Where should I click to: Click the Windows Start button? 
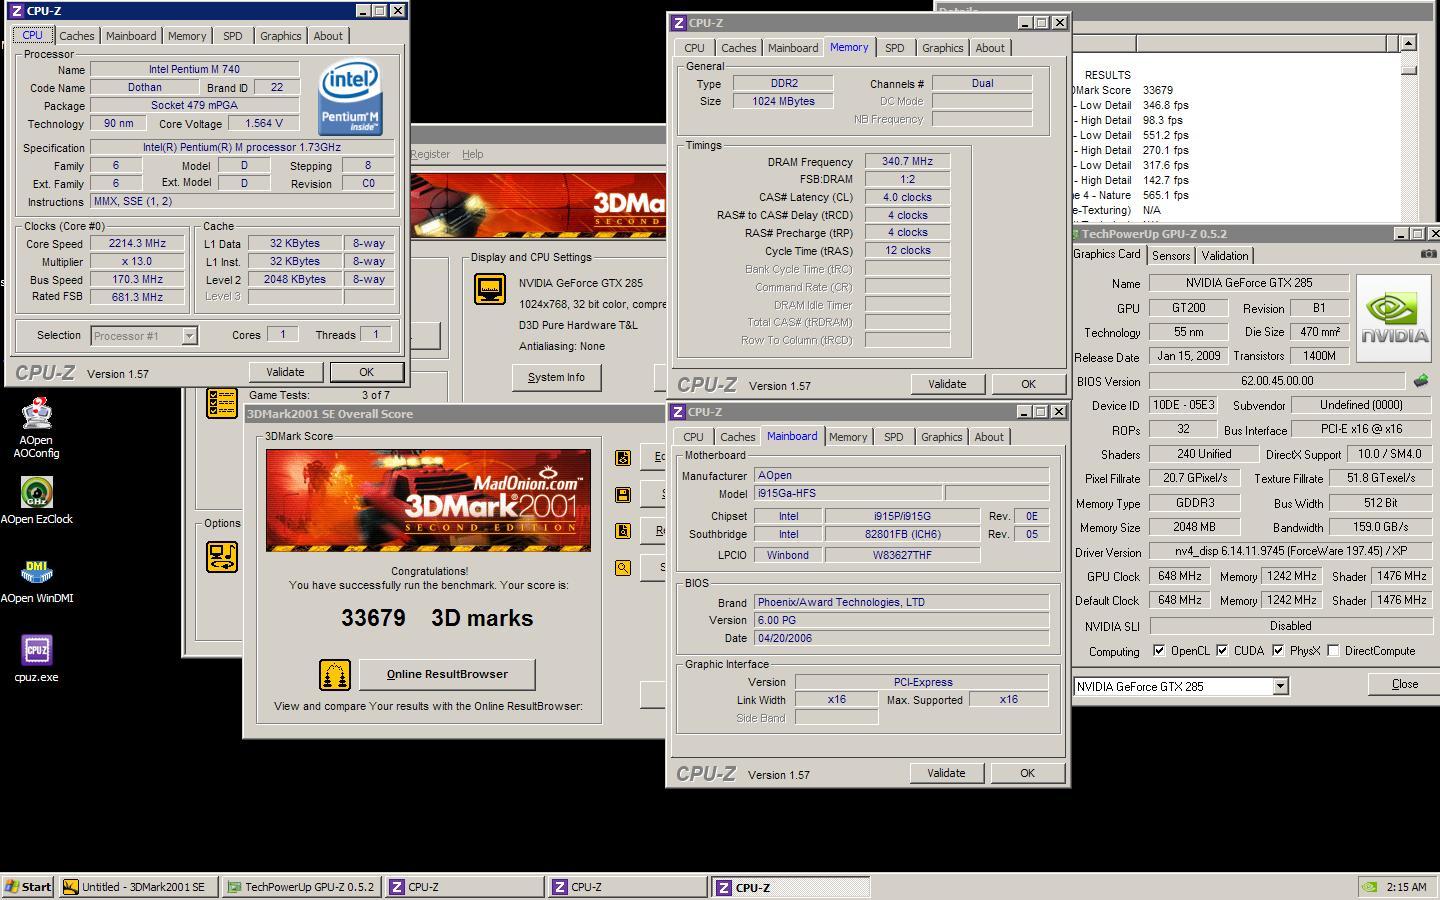coord(28,887)
